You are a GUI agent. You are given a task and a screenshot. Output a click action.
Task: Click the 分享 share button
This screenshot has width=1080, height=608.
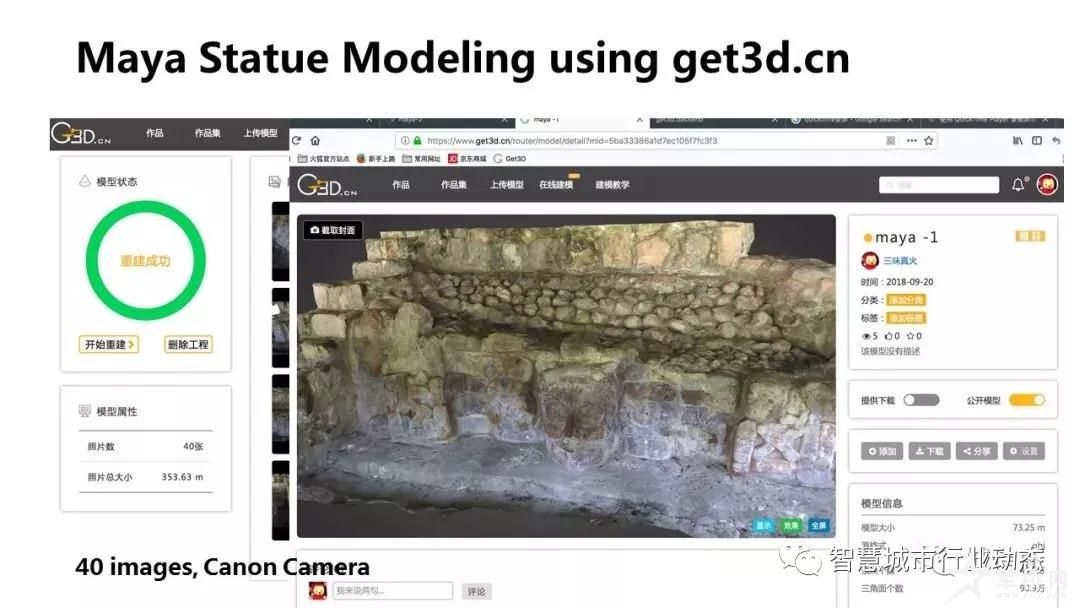pyautogui.click(x=977, y=451)
